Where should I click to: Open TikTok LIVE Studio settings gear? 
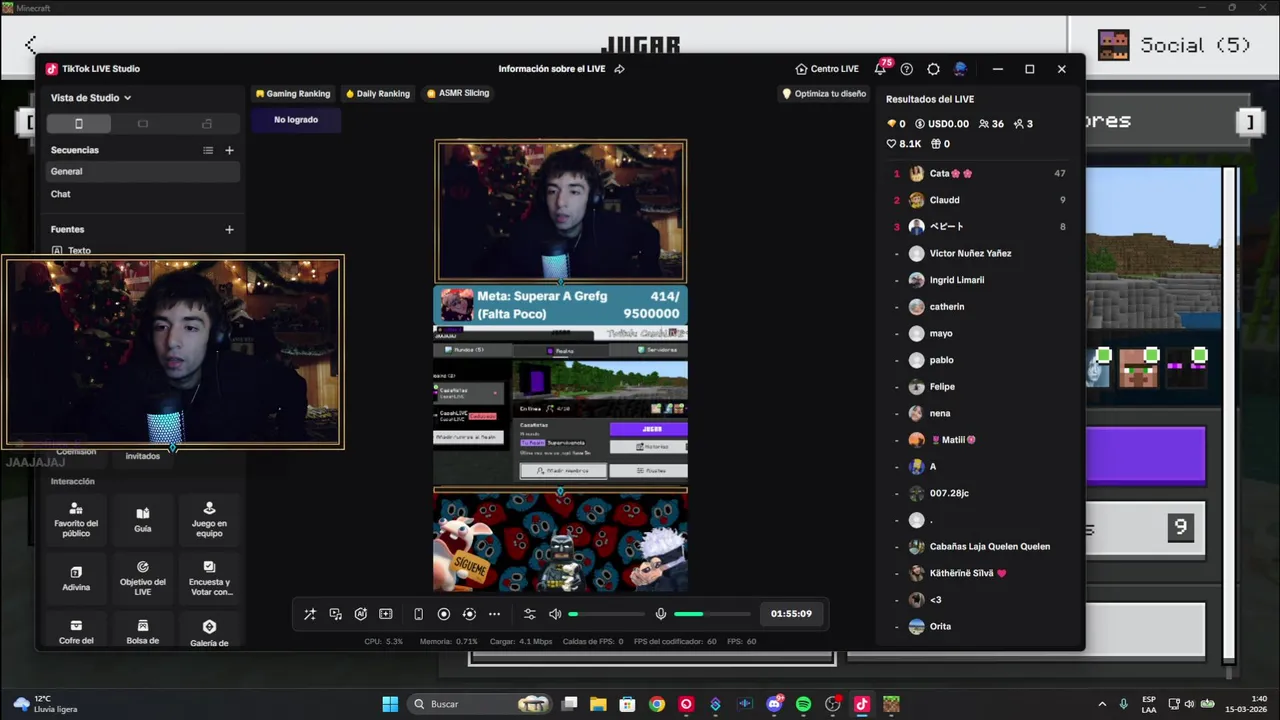click(x=933, y=69)
